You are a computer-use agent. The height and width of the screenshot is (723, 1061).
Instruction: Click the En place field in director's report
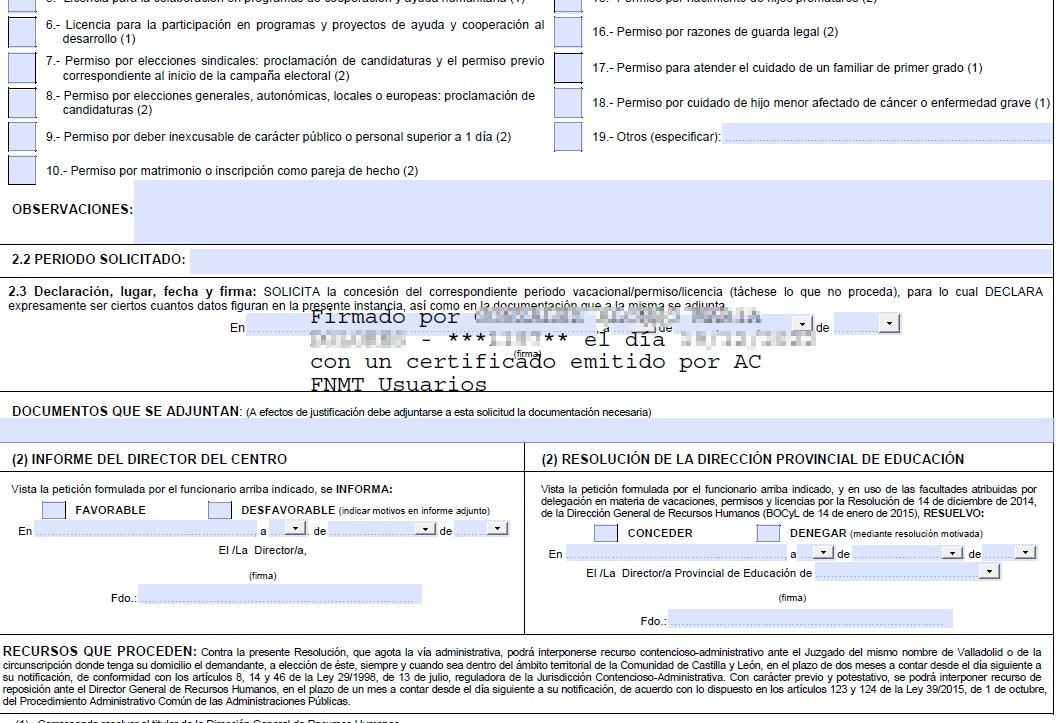(x=145, y=529)
